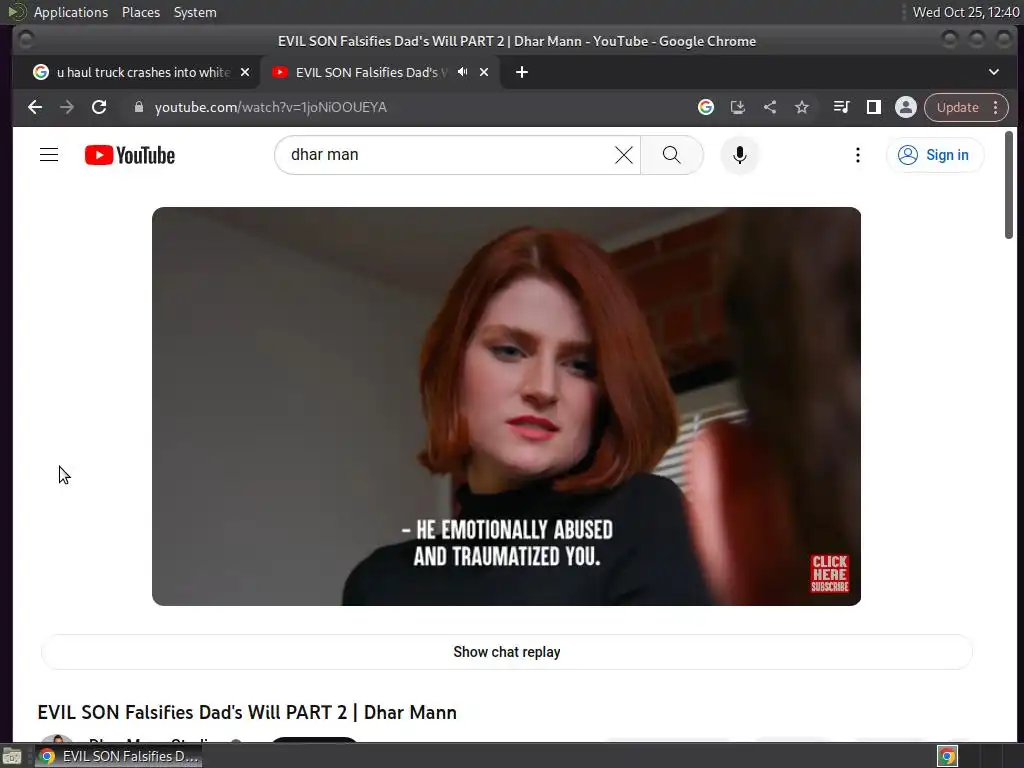Reload the YouTube page
This screenshot has height=768, width=1024.
point(99,107)
